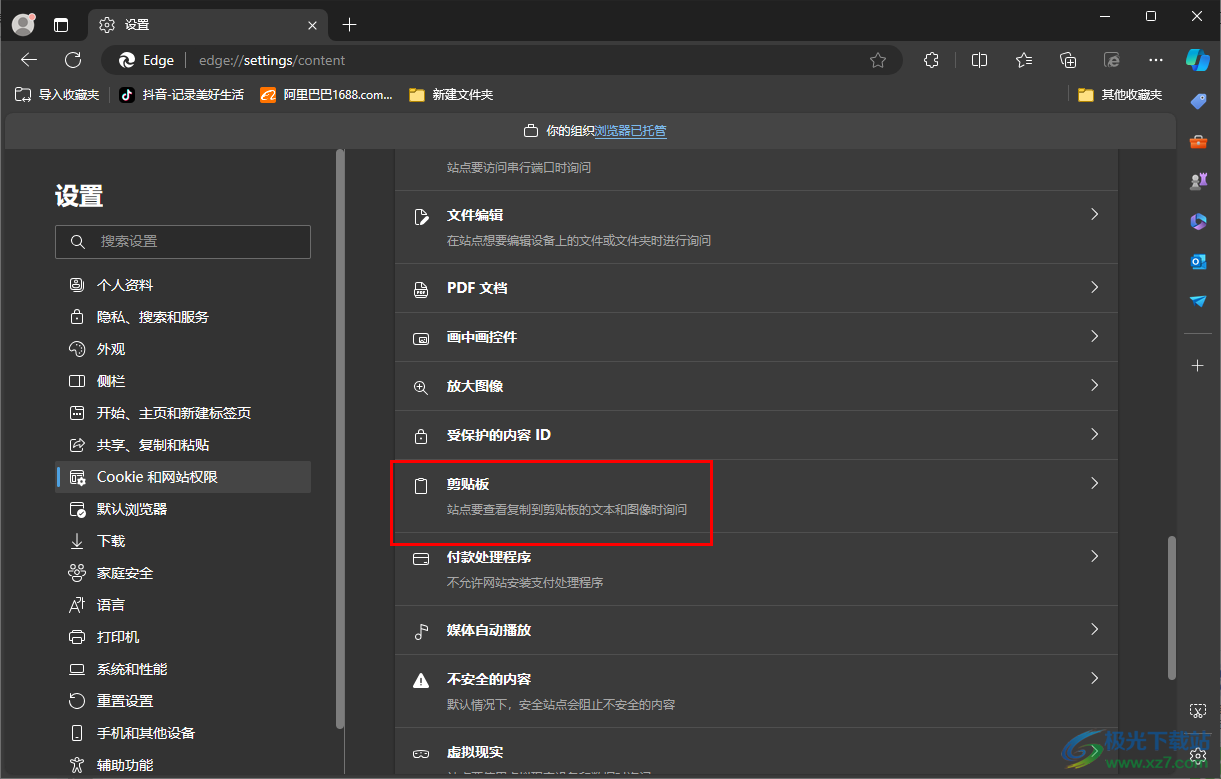Open Copilot icon in sidebar
This screenshot has height=779, width=1221.
[x=1198, y=59]
